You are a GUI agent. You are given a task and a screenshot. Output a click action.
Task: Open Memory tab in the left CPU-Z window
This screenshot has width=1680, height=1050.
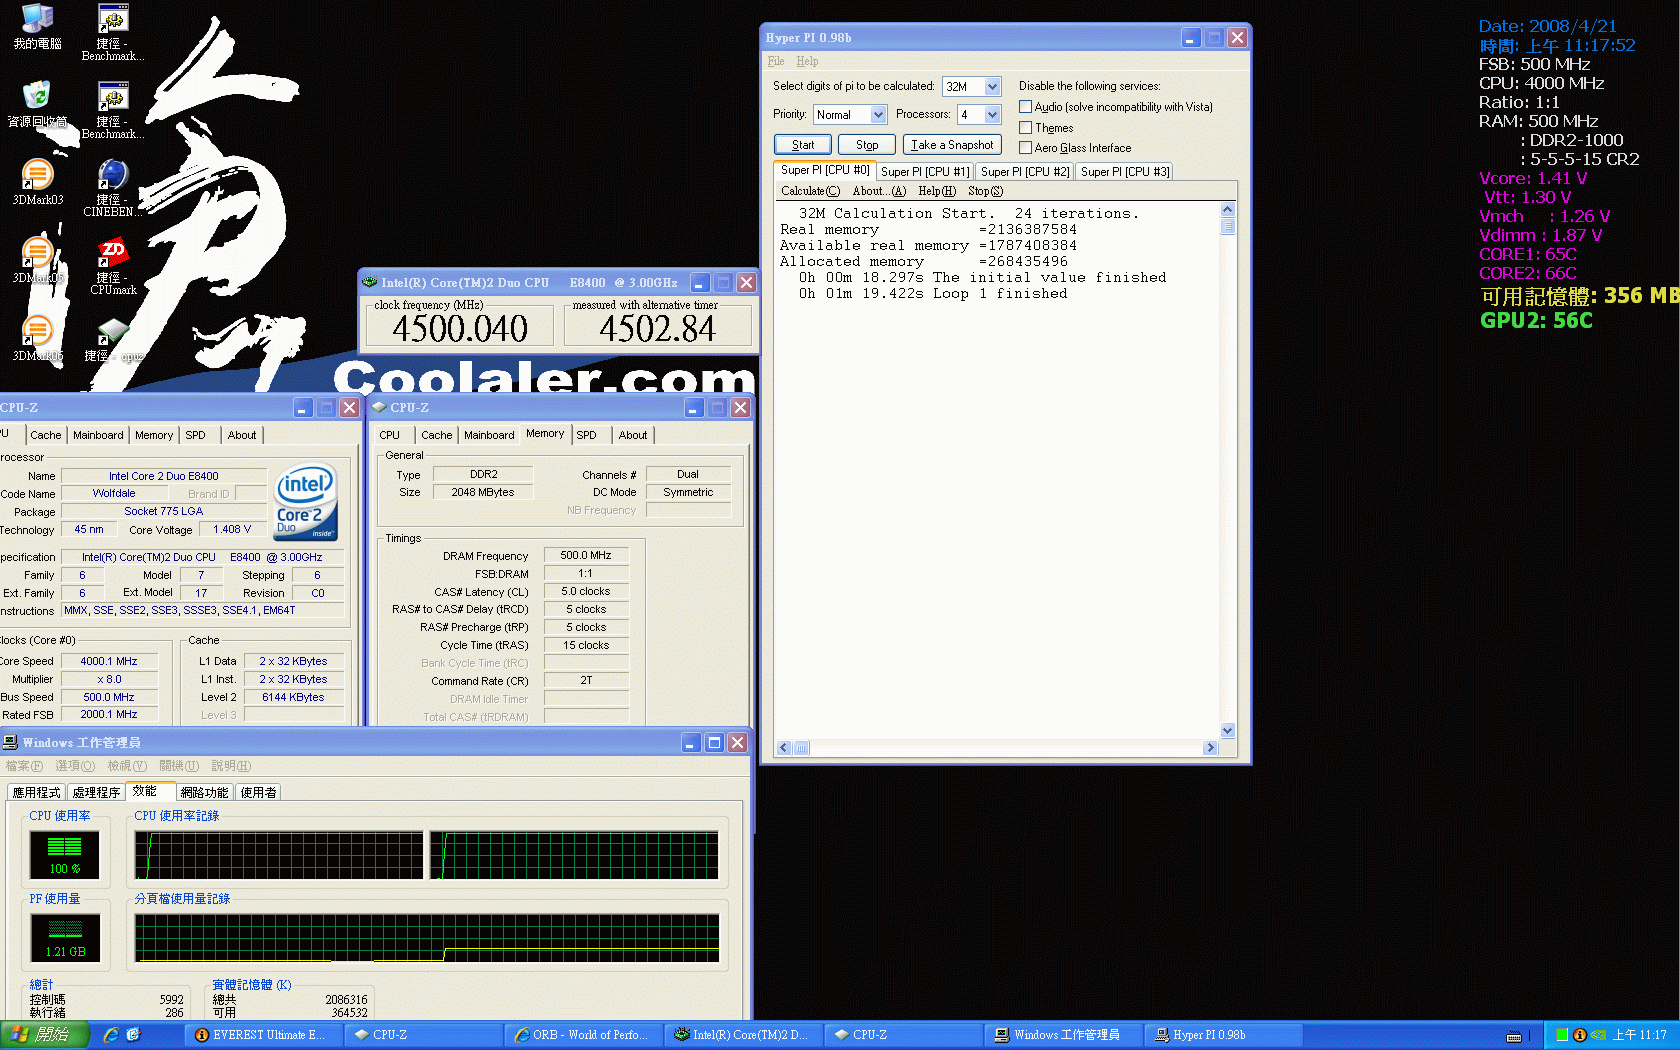154,435
